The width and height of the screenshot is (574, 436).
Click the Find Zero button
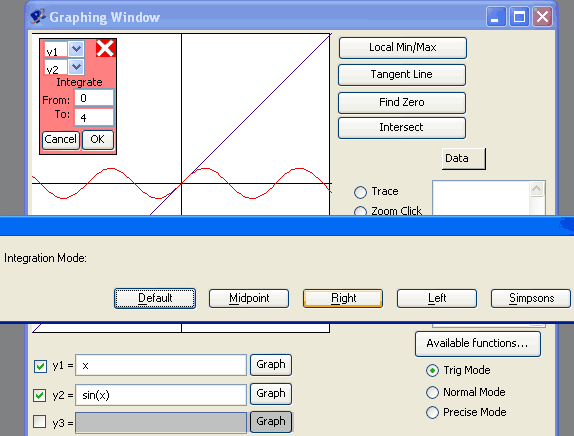click(402, 103)
